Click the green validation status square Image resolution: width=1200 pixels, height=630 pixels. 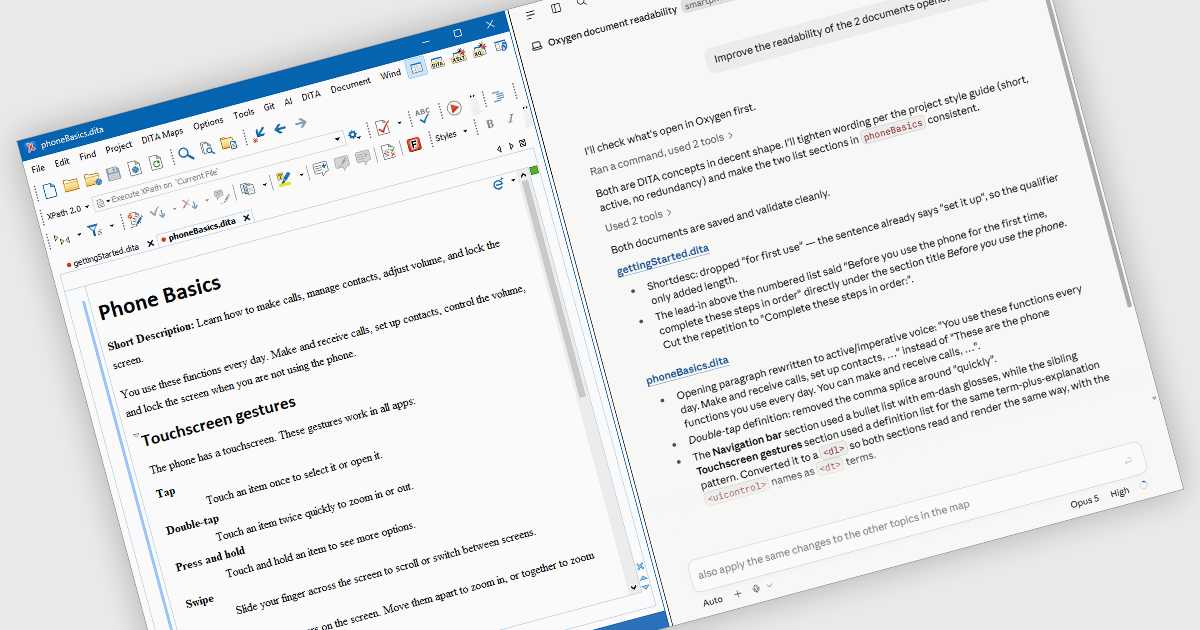coord(534,170)
